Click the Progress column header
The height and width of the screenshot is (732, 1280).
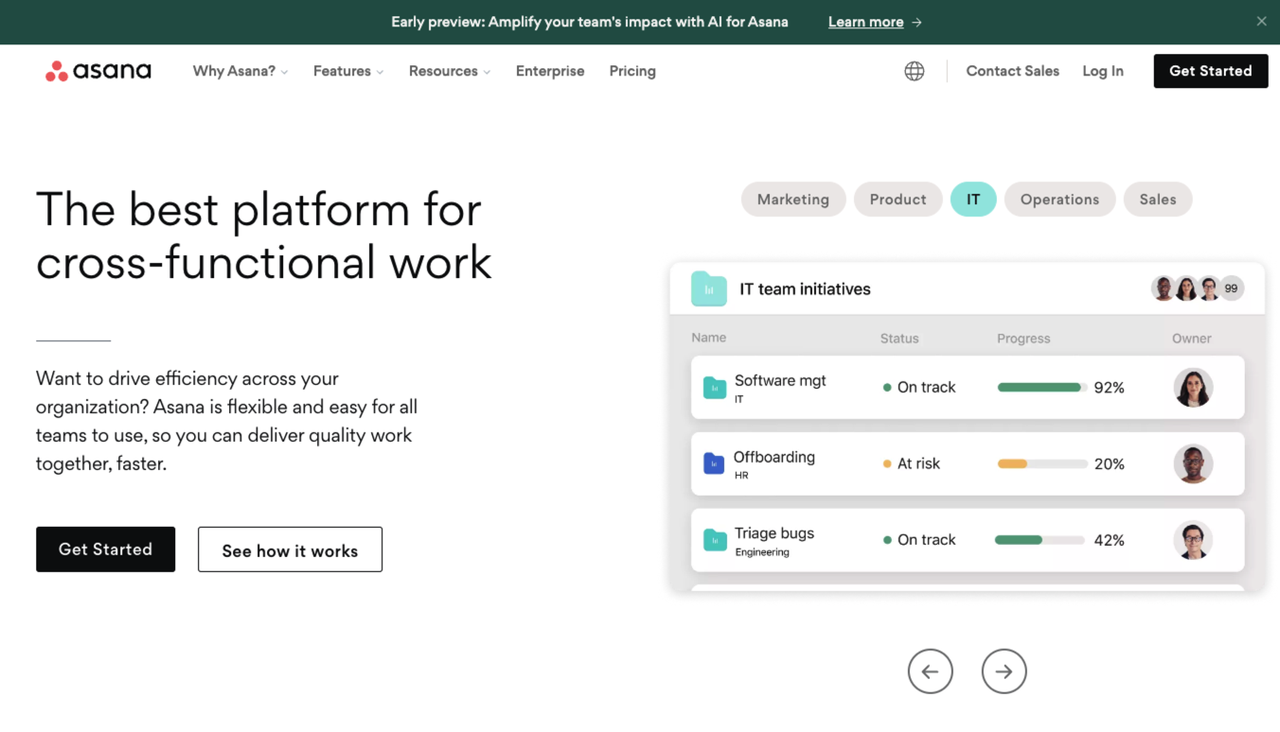tap(1024, 339)
